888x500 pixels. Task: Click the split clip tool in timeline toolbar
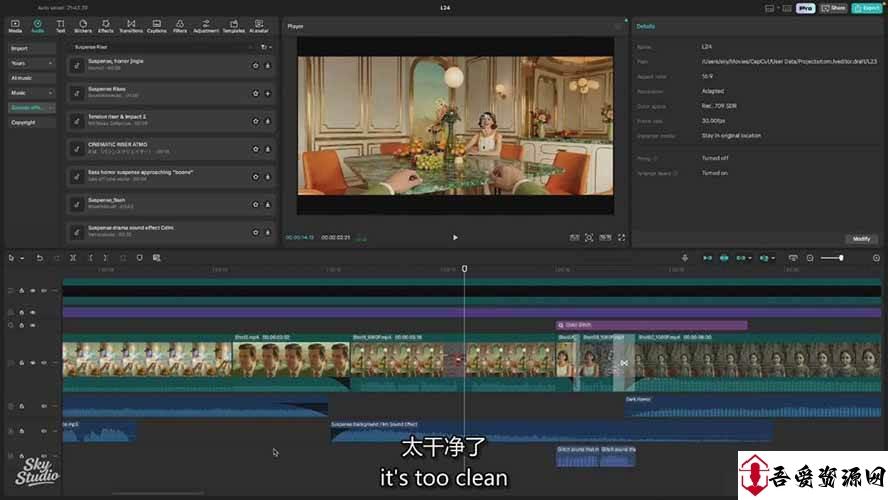click(73, 258)
